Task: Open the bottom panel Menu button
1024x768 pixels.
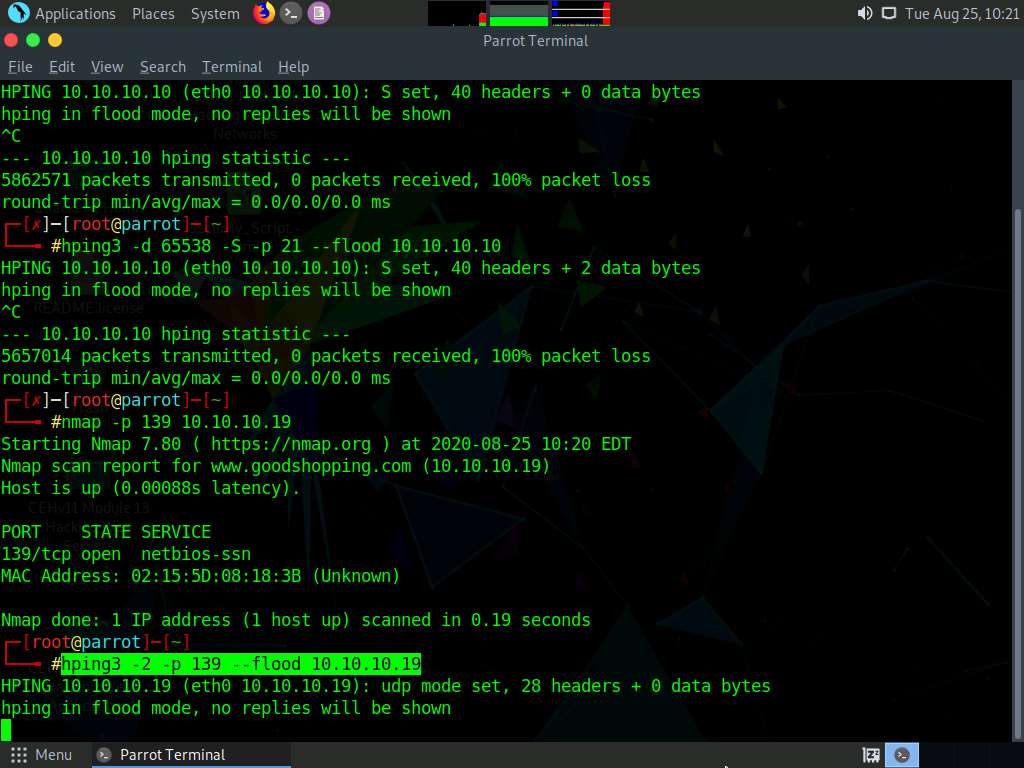Action: tap(41, 755)
